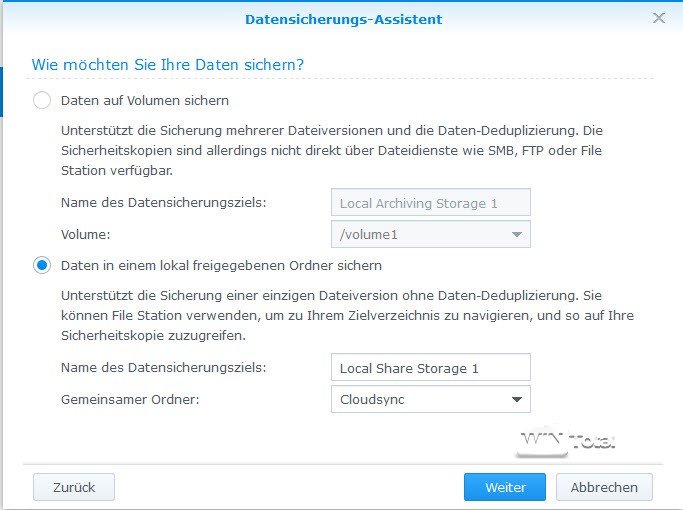
Task: Go back with the Zurück button
Action: [x=73, y=487]
